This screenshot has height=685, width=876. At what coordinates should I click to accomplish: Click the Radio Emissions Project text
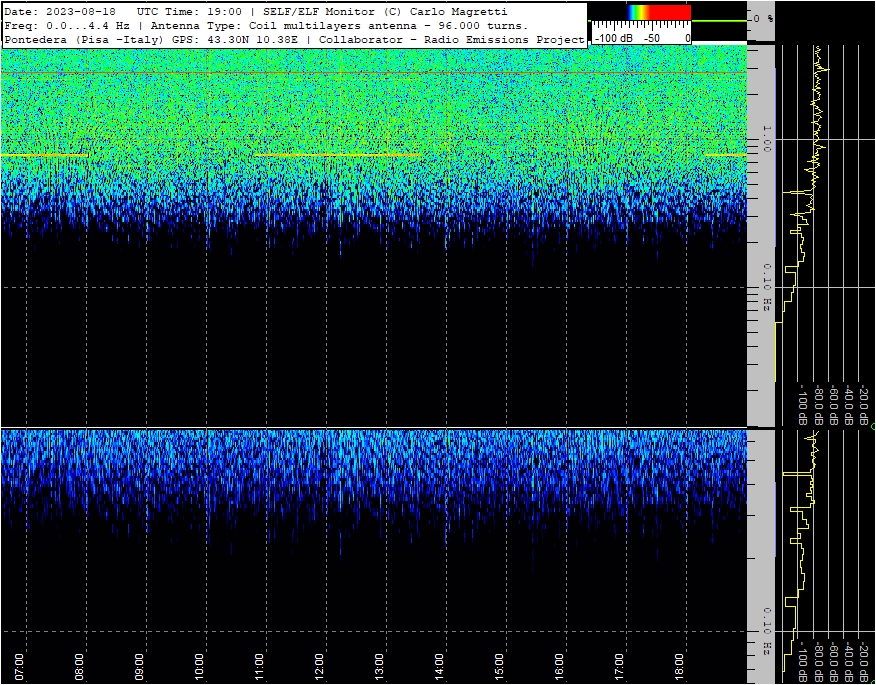(497, 40)
